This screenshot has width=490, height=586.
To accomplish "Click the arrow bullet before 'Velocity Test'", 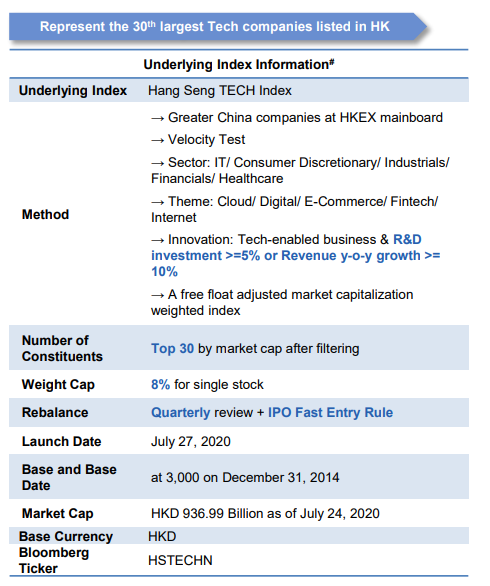I will point(158,141).
